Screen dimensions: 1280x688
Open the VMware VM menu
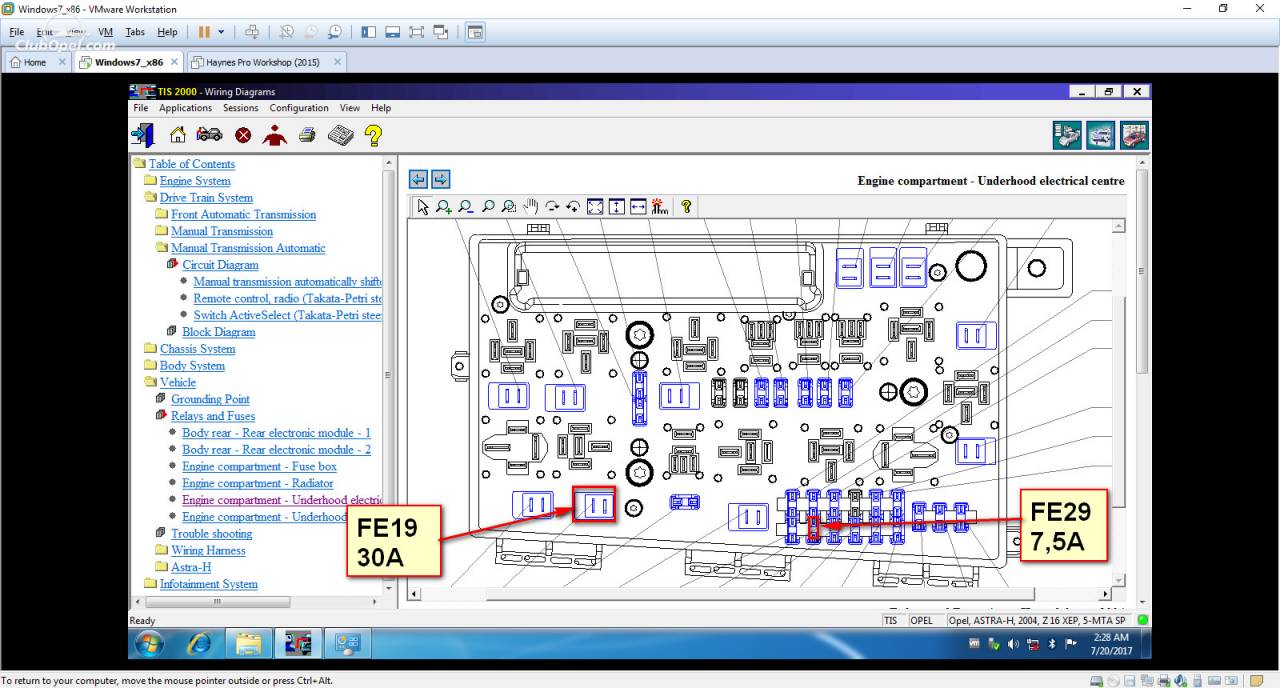click(x=105, y=32)
